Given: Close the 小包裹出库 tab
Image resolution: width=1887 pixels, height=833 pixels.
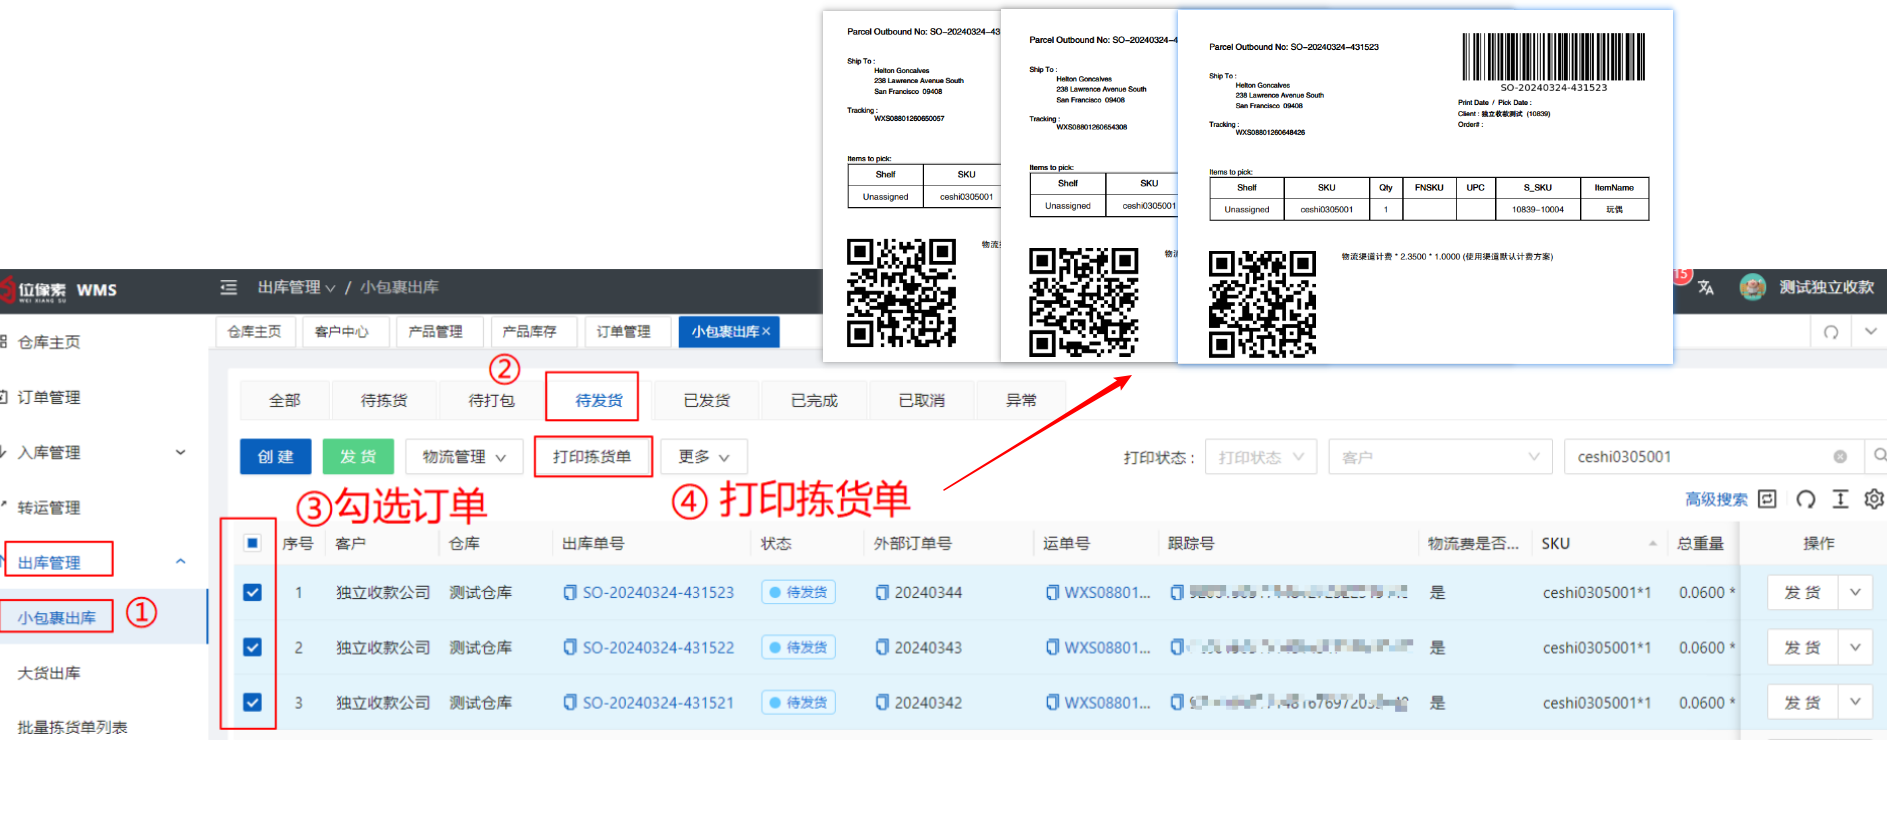Looking at the screenshot, I should (x=766, y=332).
